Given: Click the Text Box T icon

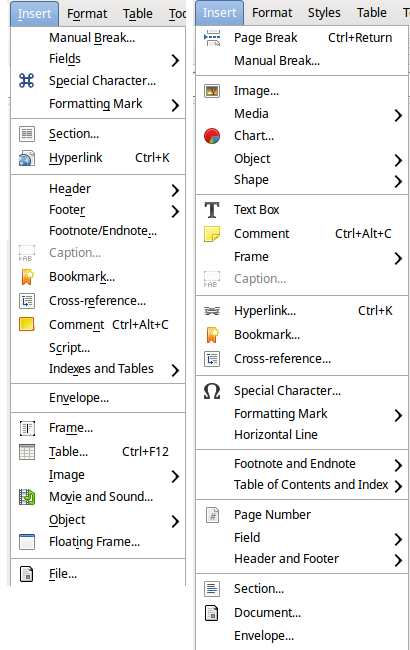Looking at the screenshot, I should [x=212, y=210].
